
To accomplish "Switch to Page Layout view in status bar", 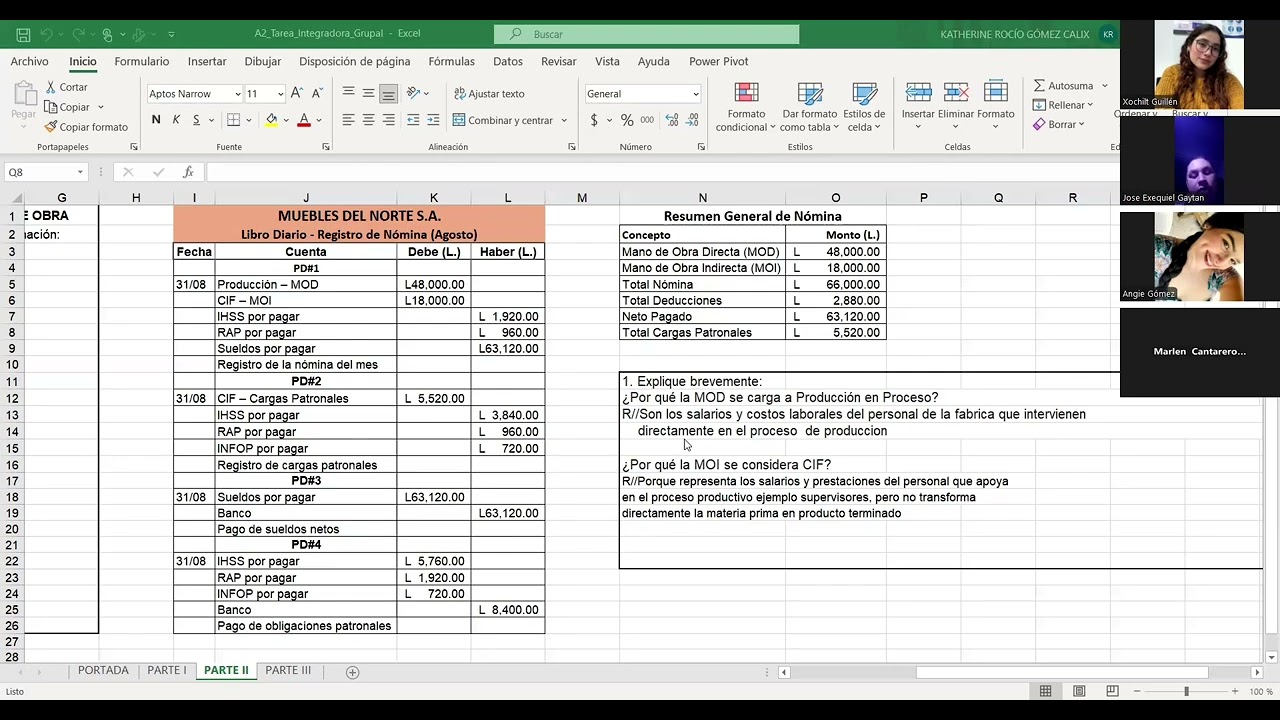I will pyautogui.click(x=1079, y=691).
